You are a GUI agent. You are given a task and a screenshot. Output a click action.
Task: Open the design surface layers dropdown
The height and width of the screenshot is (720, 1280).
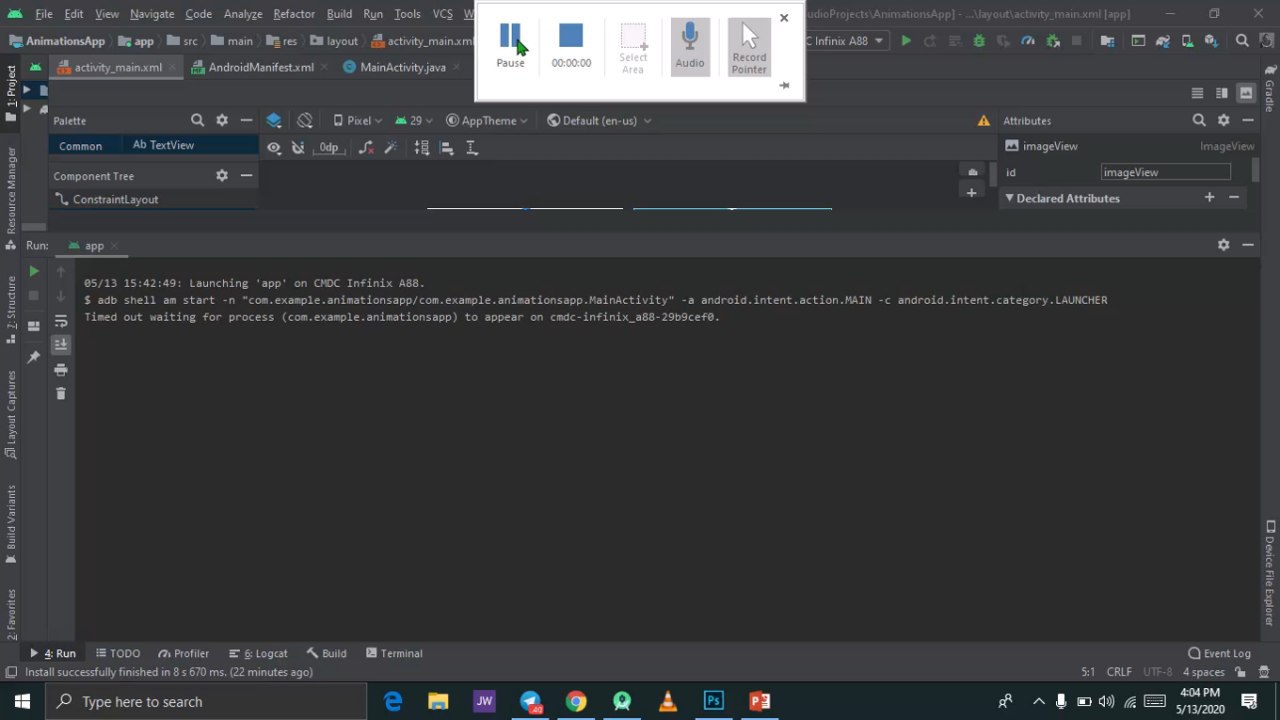[x=274, y=120]
